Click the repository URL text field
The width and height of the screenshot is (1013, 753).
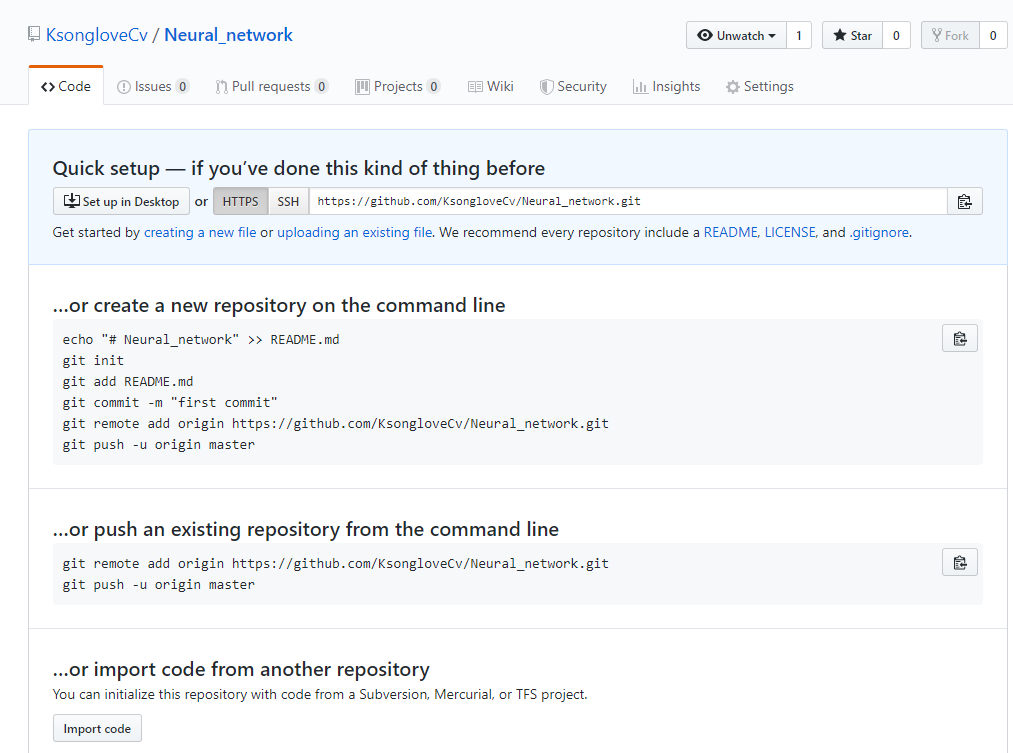point(627,201)
